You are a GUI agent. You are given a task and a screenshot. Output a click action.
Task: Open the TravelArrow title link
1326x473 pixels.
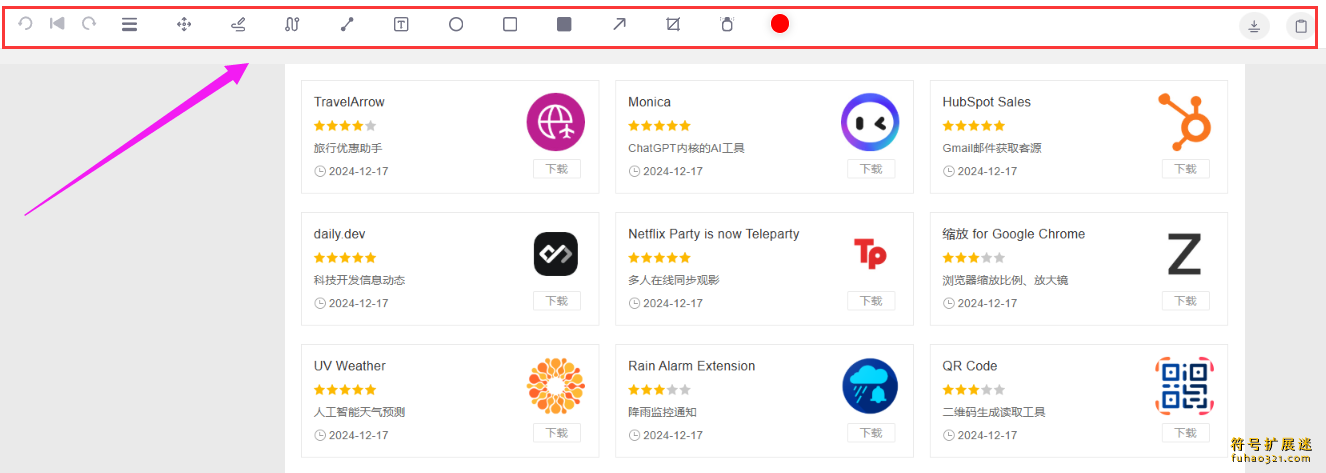pyautogui.click(x=349, y=102)
